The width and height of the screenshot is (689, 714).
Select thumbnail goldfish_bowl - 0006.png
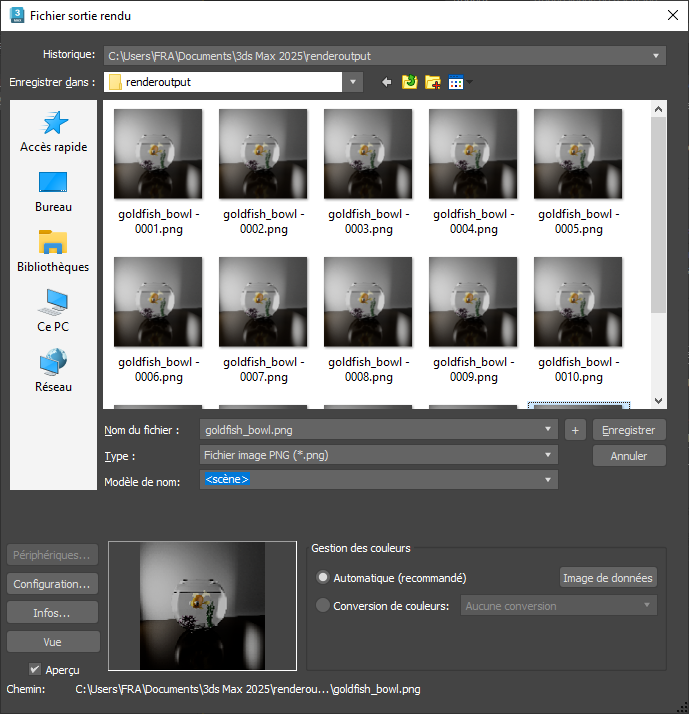pos(158,302)
